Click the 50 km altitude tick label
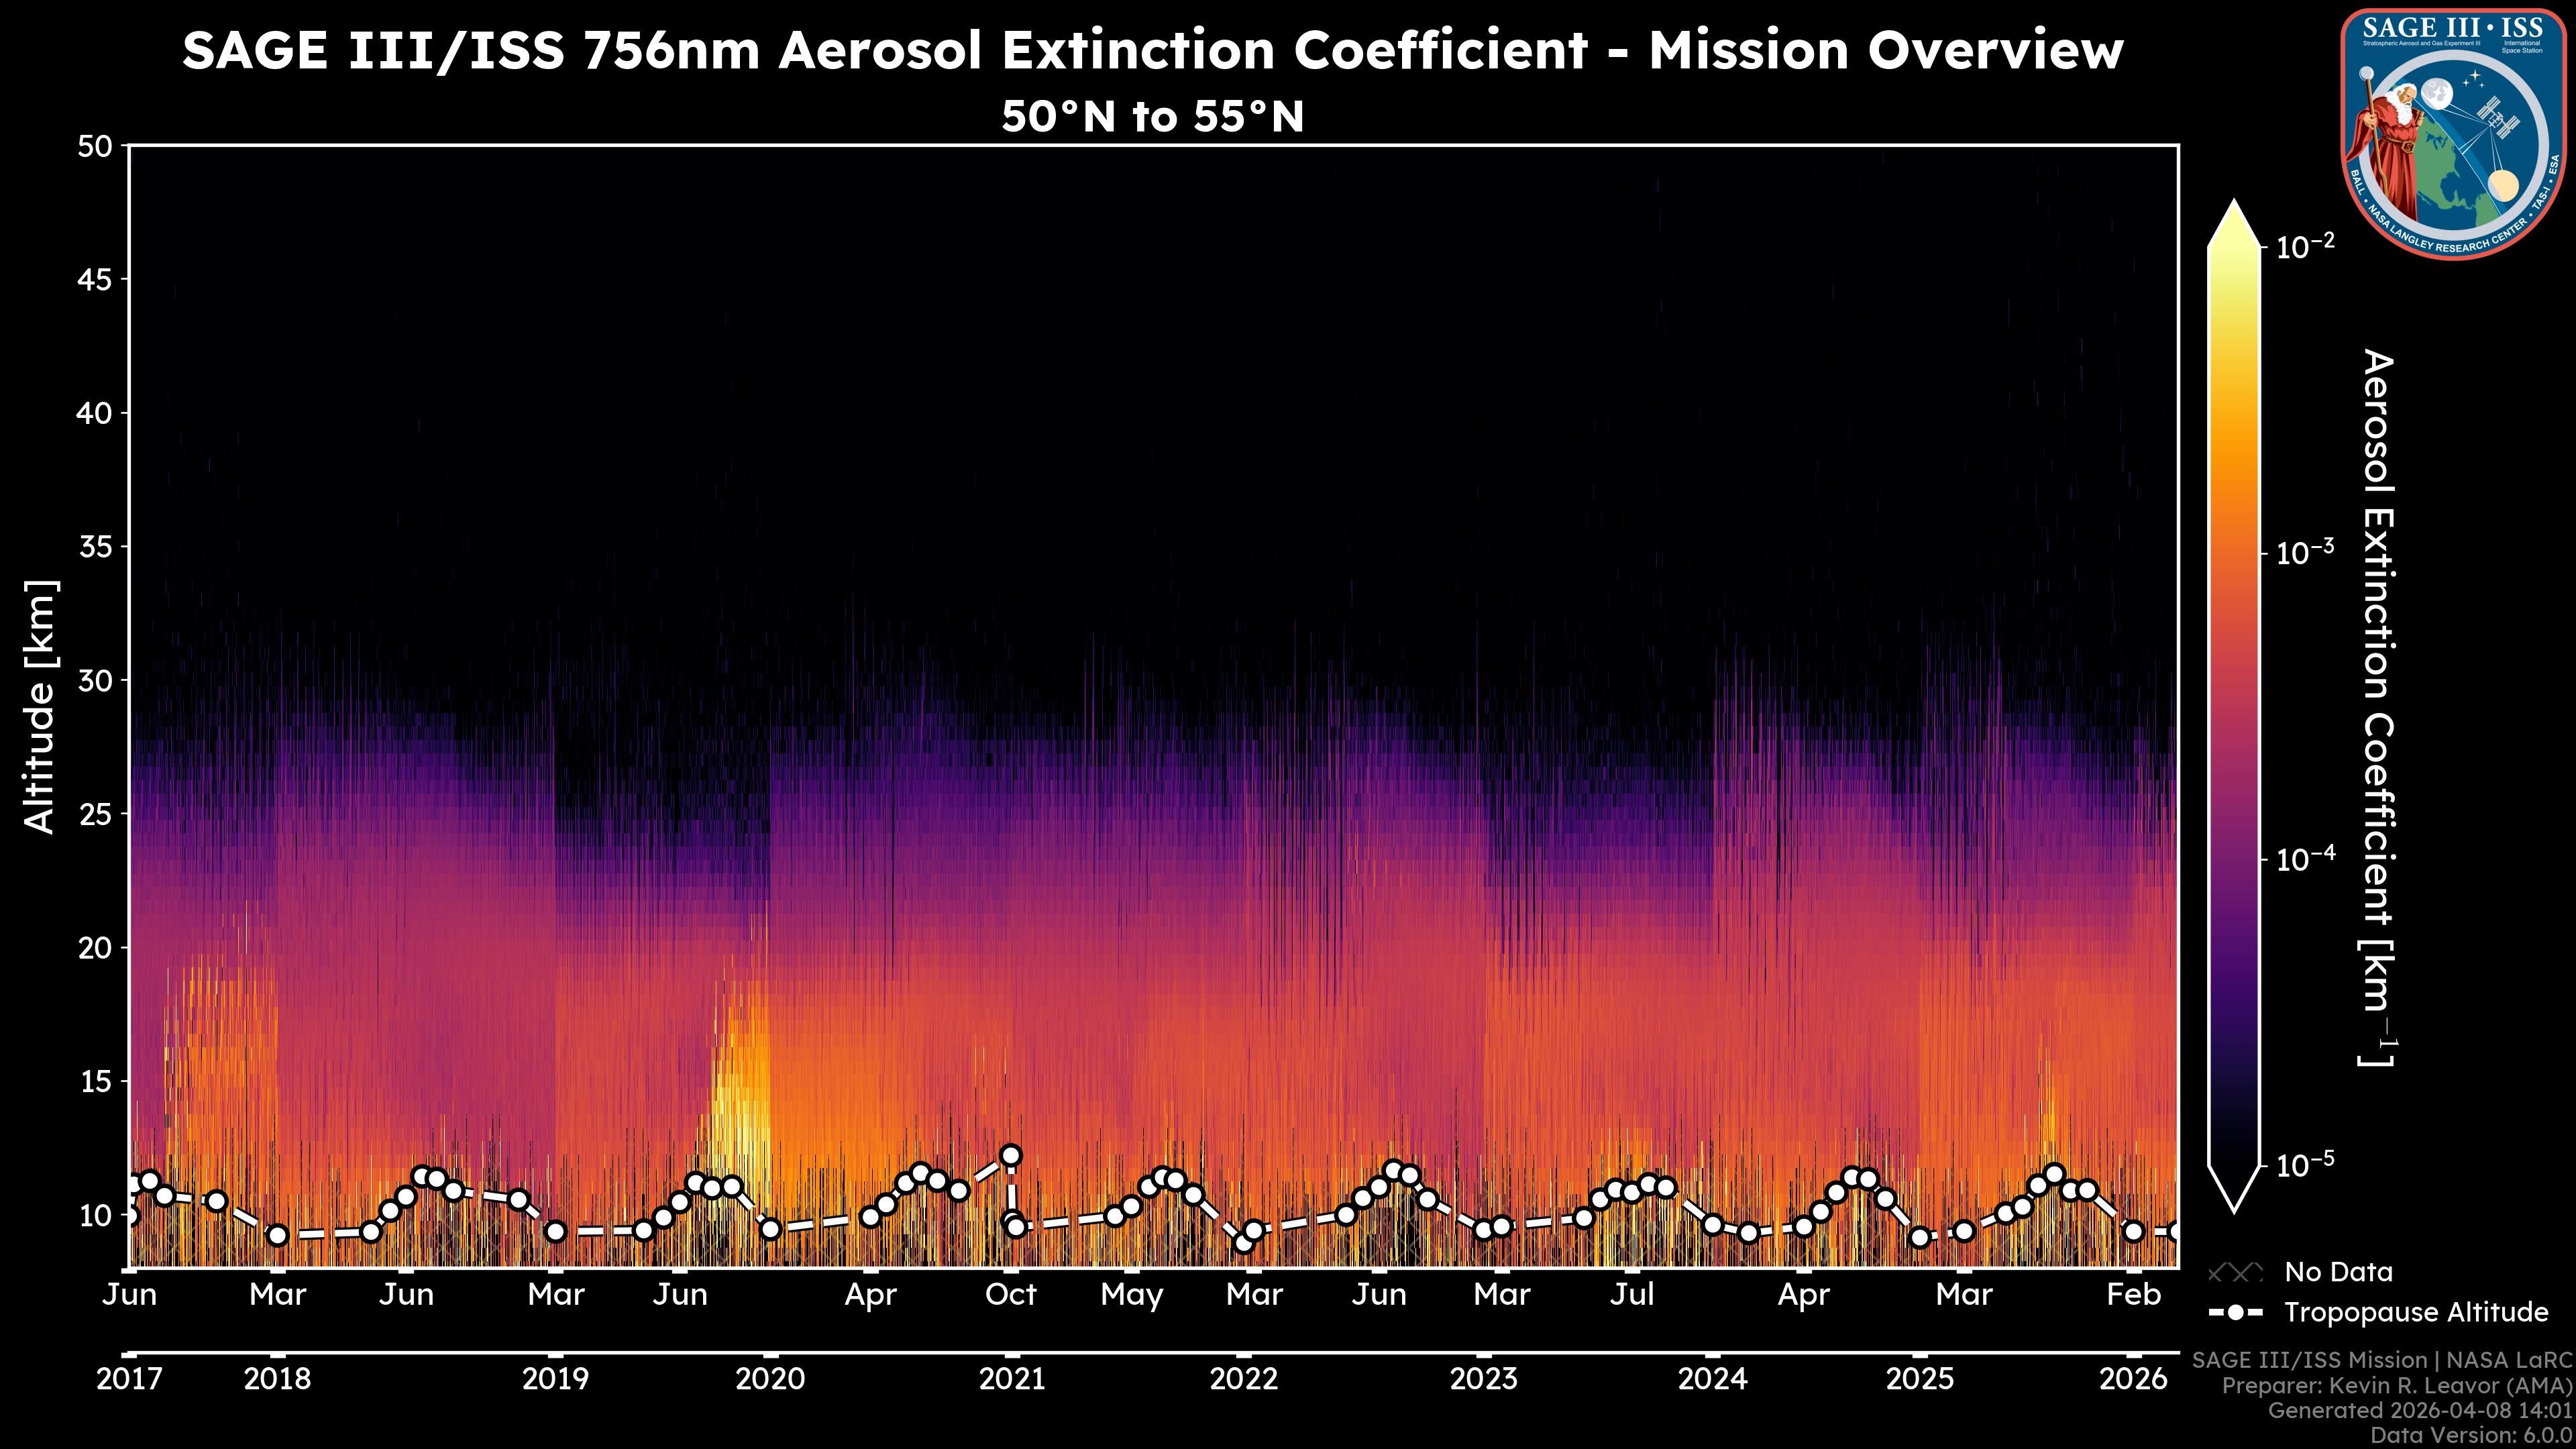2576x1449 pixels. coord(95,147)
